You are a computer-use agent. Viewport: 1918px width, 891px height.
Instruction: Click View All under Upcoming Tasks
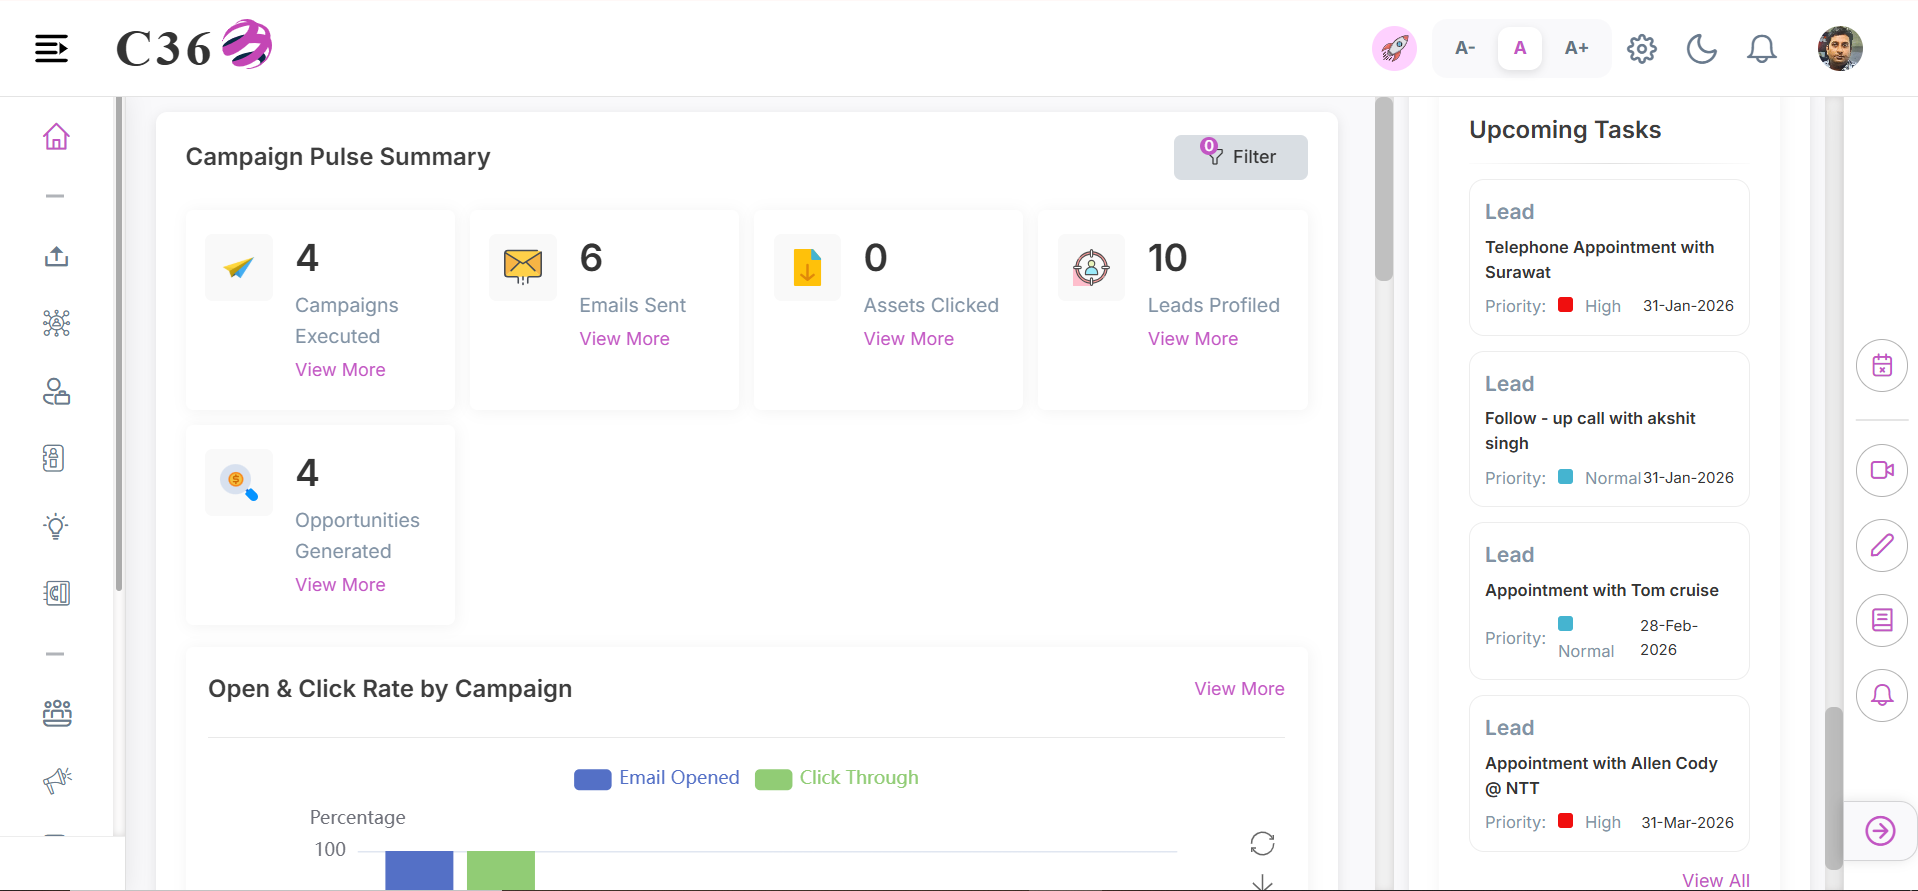click(x=1716, y=881)
